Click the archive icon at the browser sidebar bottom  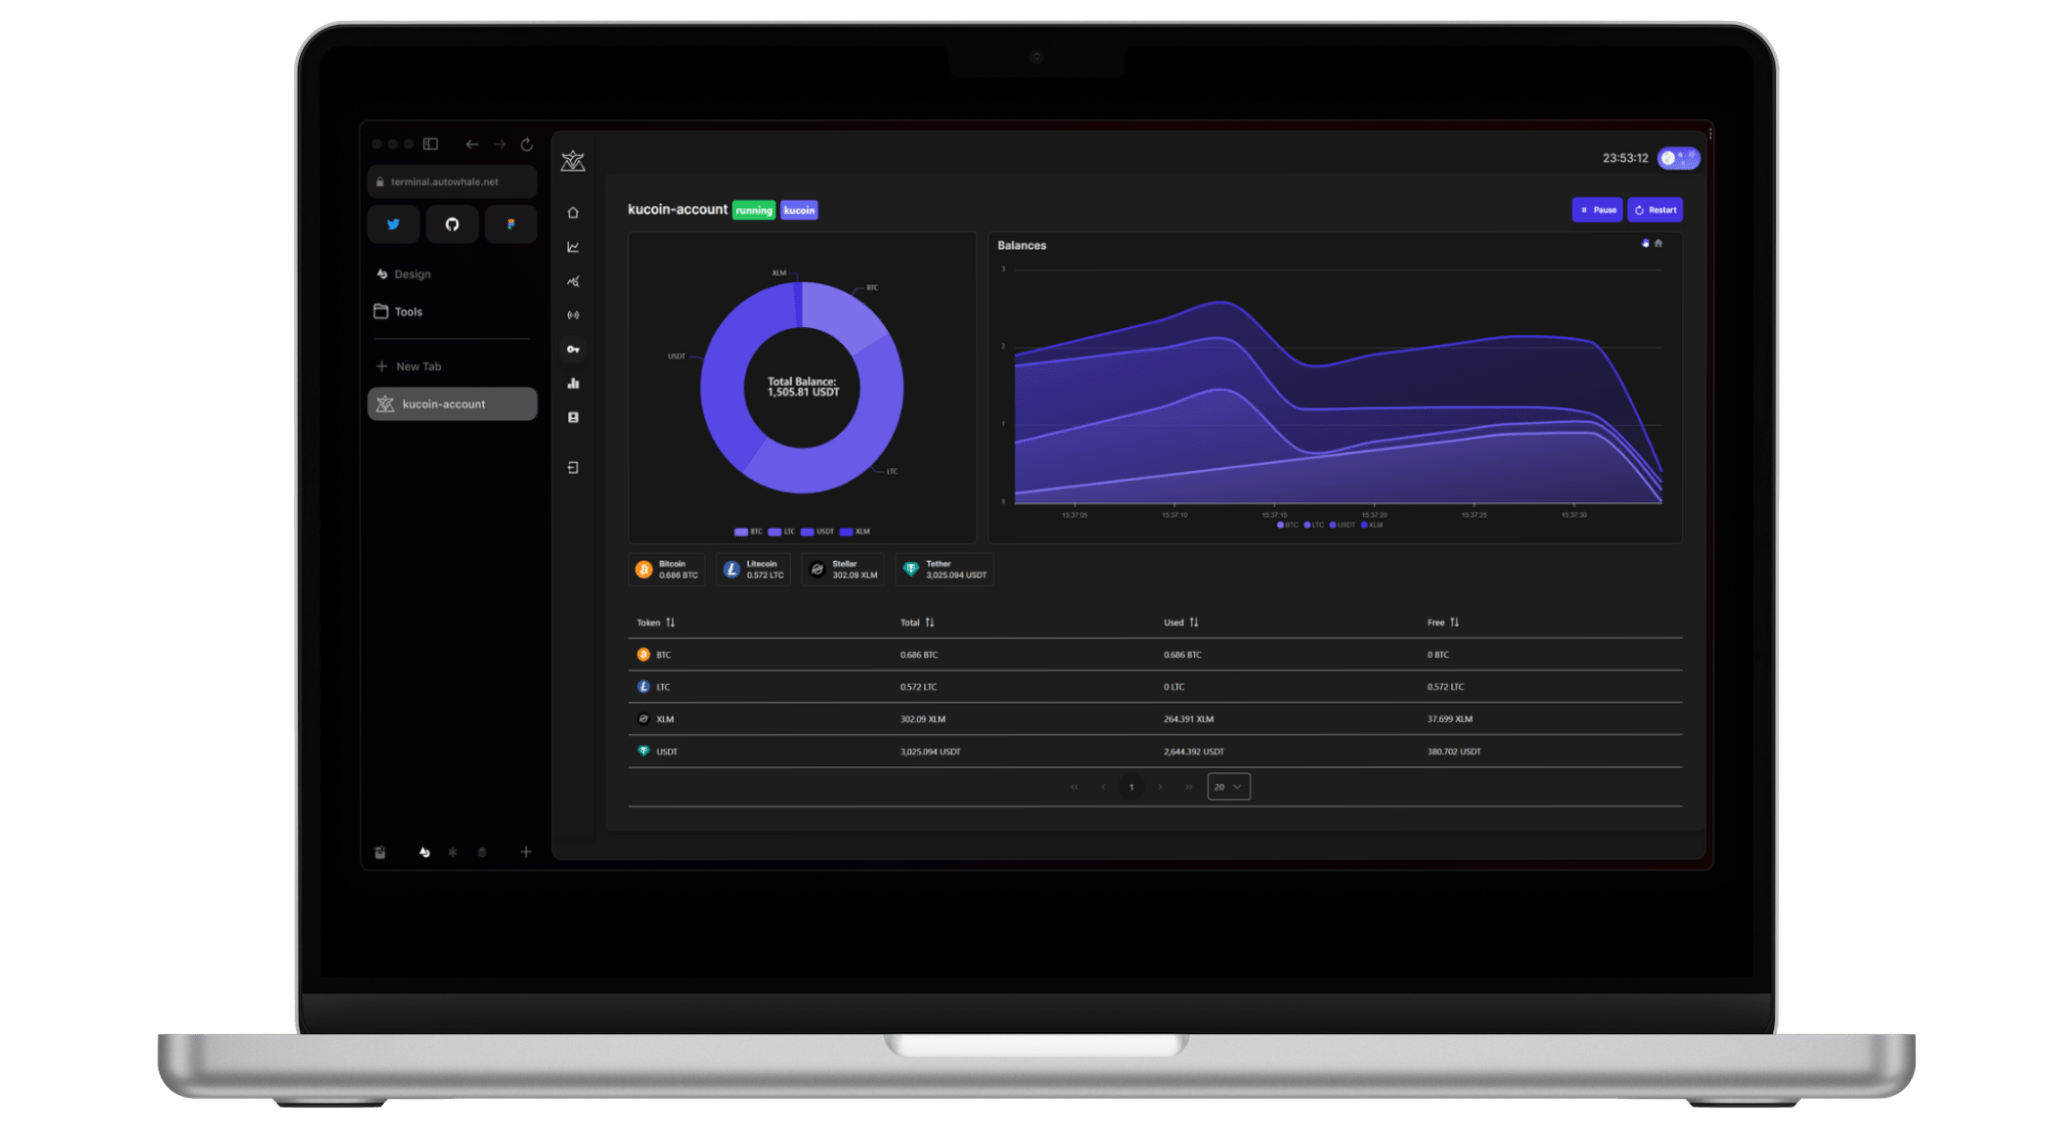point(380,852)
